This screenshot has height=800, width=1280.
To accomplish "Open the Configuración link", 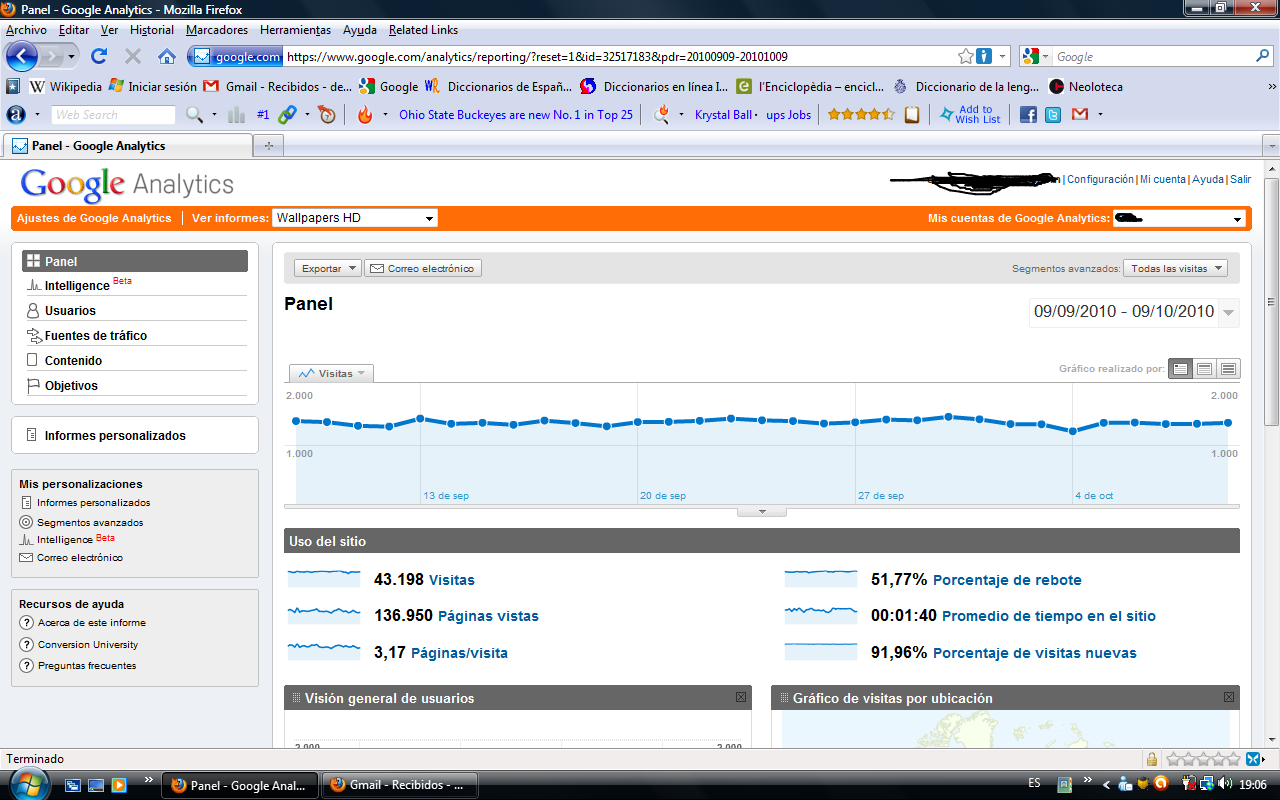I will (x=1100, y=179).
